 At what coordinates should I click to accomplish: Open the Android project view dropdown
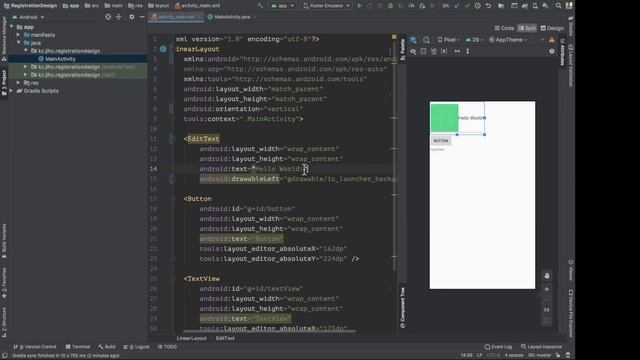pos(28,17)
